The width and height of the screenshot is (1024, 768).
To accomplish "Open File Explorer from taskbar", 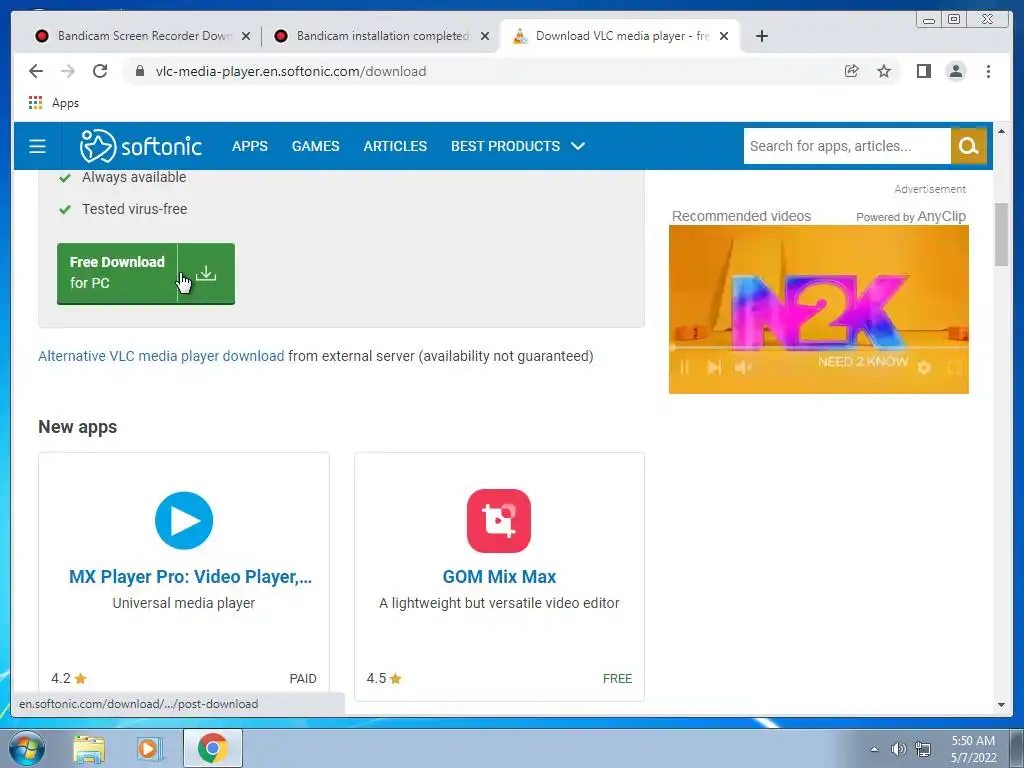I will click(x=89, y=749).
